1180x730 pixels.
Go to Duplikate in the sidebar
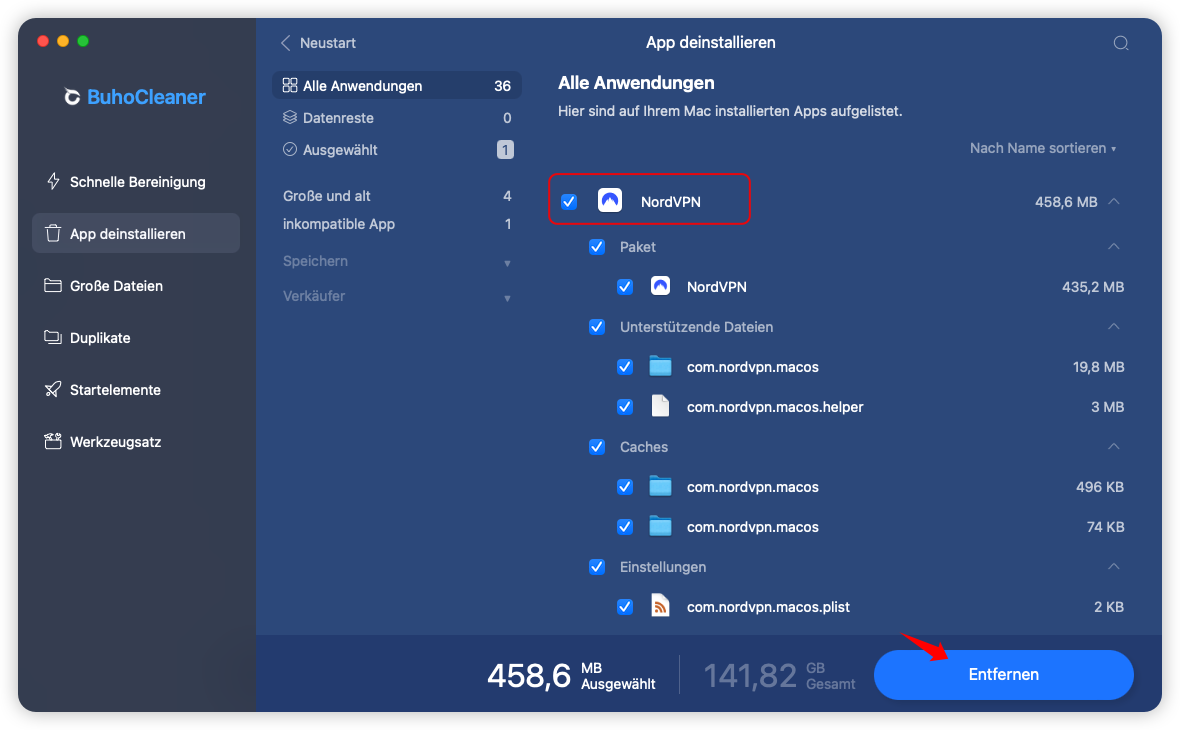pyautogui.click(x=135, y=337)
